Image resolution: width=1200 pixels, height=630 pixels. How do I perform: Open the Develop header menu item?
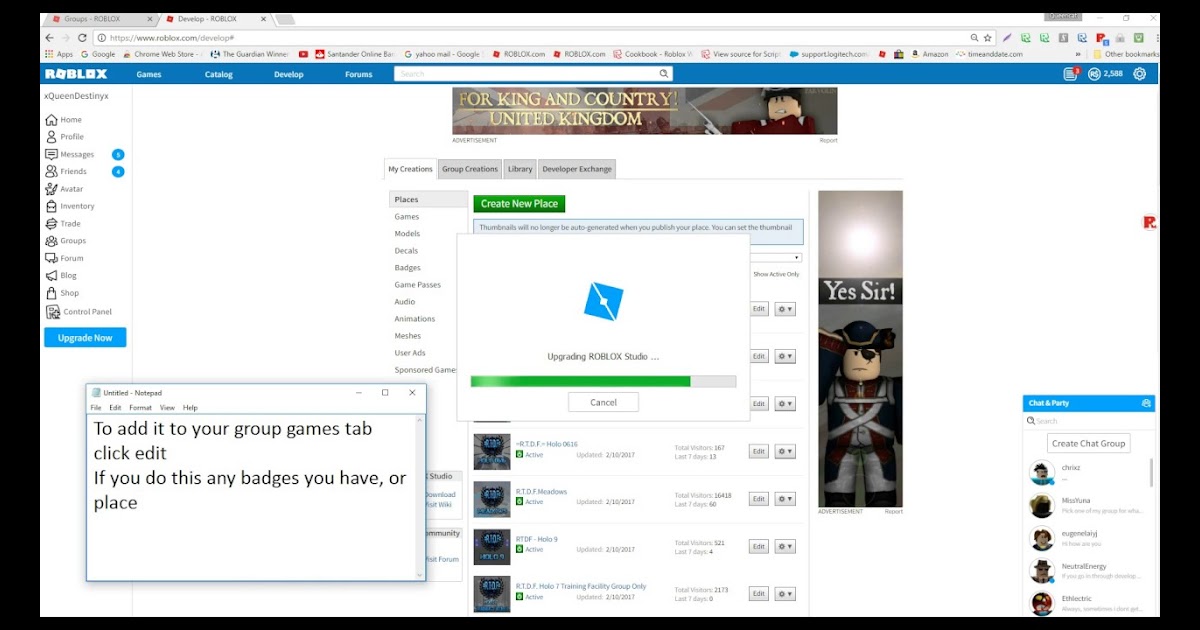pyautogui.click(x=289, y=74)
